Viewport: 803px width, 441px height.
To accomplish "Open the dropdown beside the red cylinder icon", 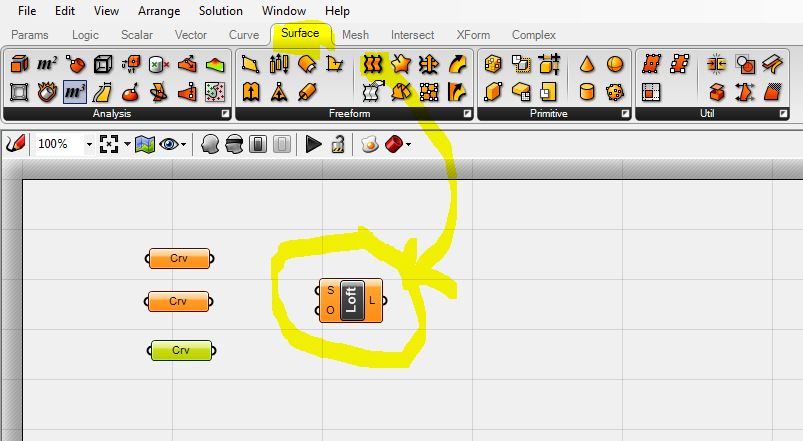I will pos(408,144).
